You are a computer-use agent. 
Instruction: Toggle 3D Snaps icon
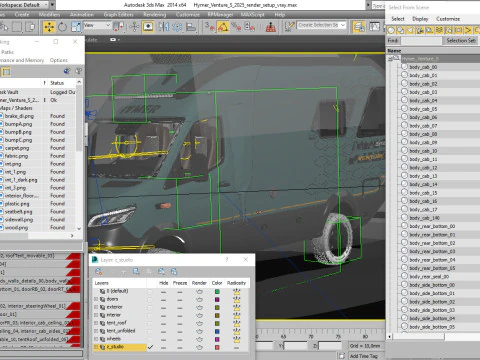[x=209, y=27]
